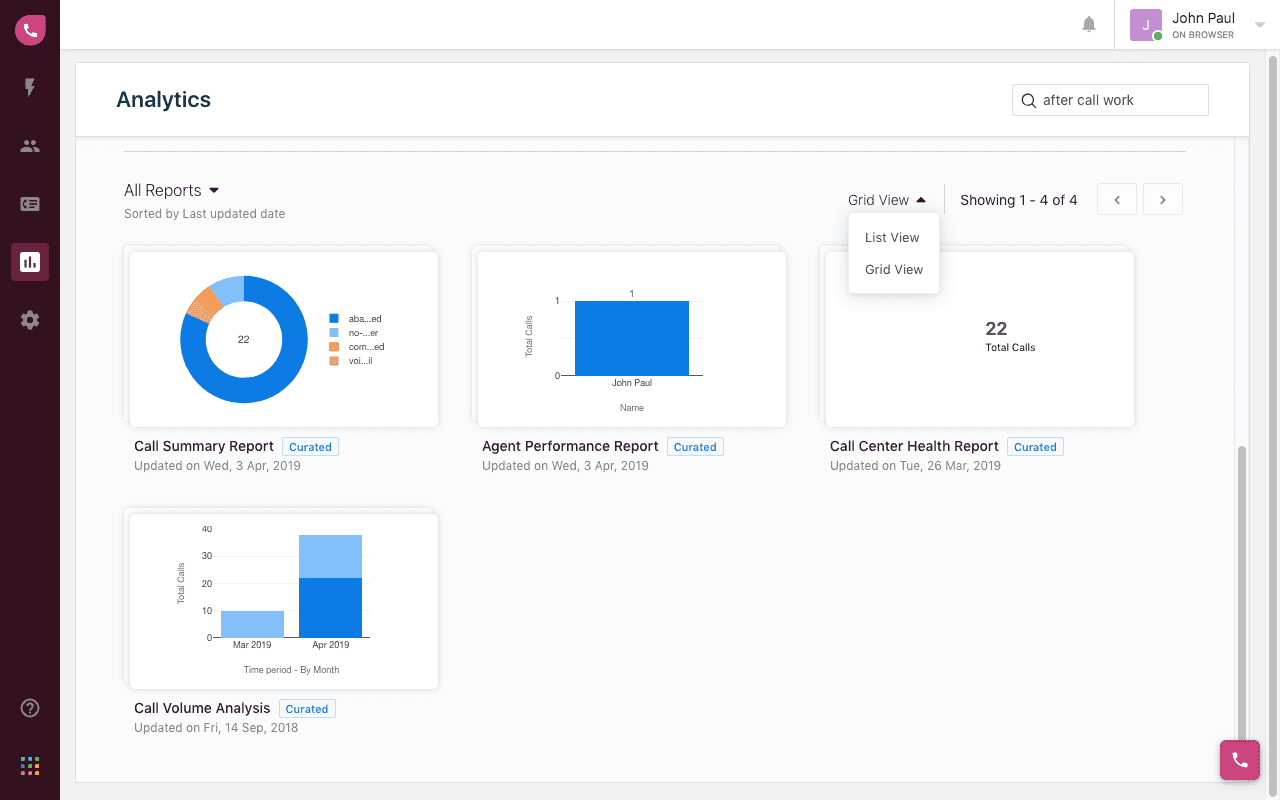
Task: Collapse the Grid View dropdown
Action: (x=887, y=200)
